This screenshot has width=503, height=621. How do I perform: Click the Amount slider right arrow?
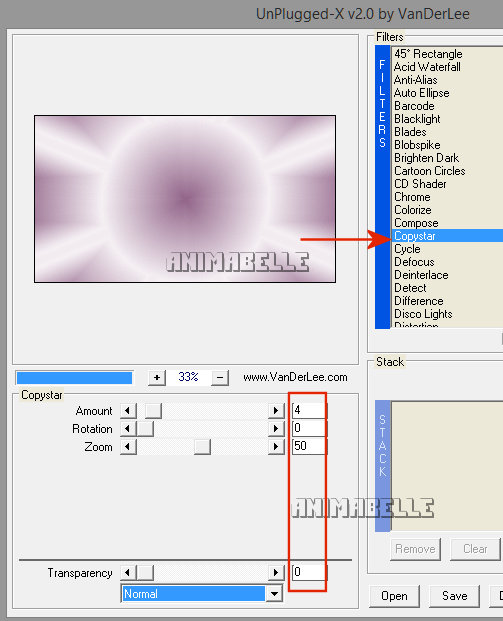276,410
